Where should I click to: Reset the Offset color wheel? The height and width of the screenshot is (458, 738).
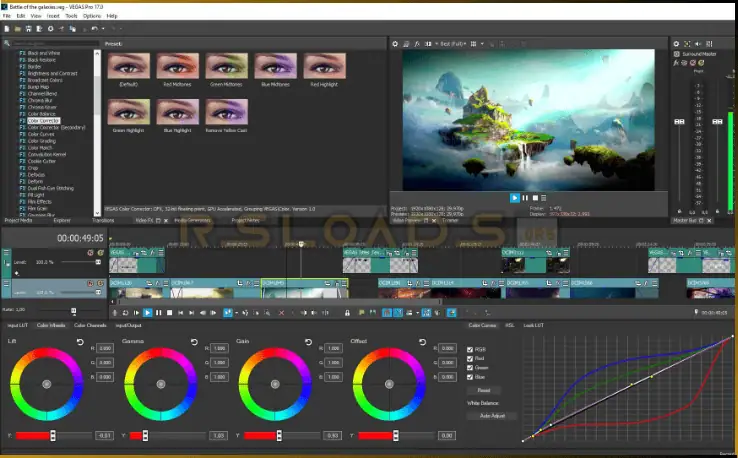tap(422, 342)
